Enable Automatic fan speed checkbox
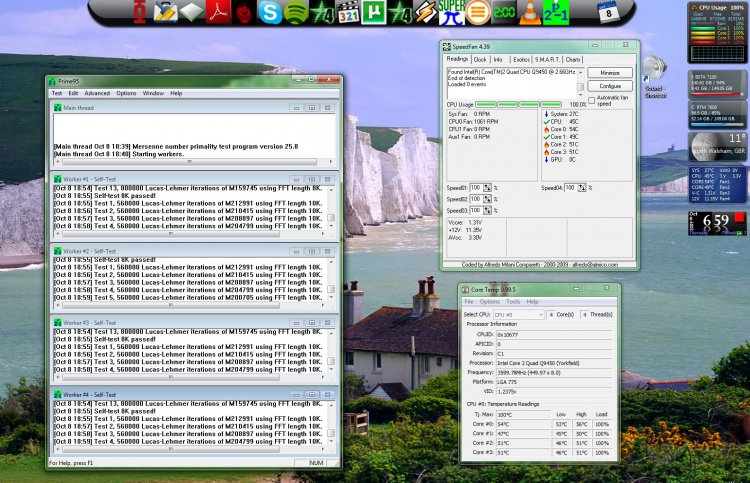750x483 pixels. tap(592, 100)
